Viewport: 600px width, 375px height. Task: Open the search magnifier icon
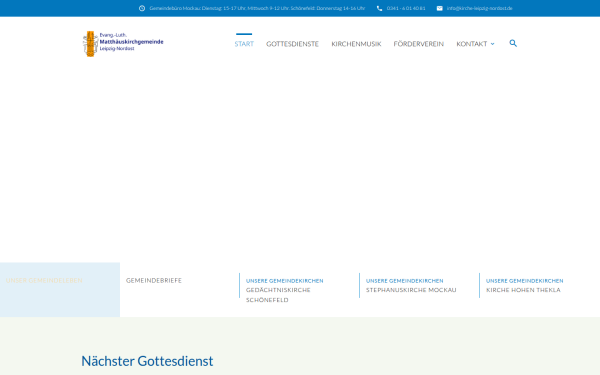[513, 43]
